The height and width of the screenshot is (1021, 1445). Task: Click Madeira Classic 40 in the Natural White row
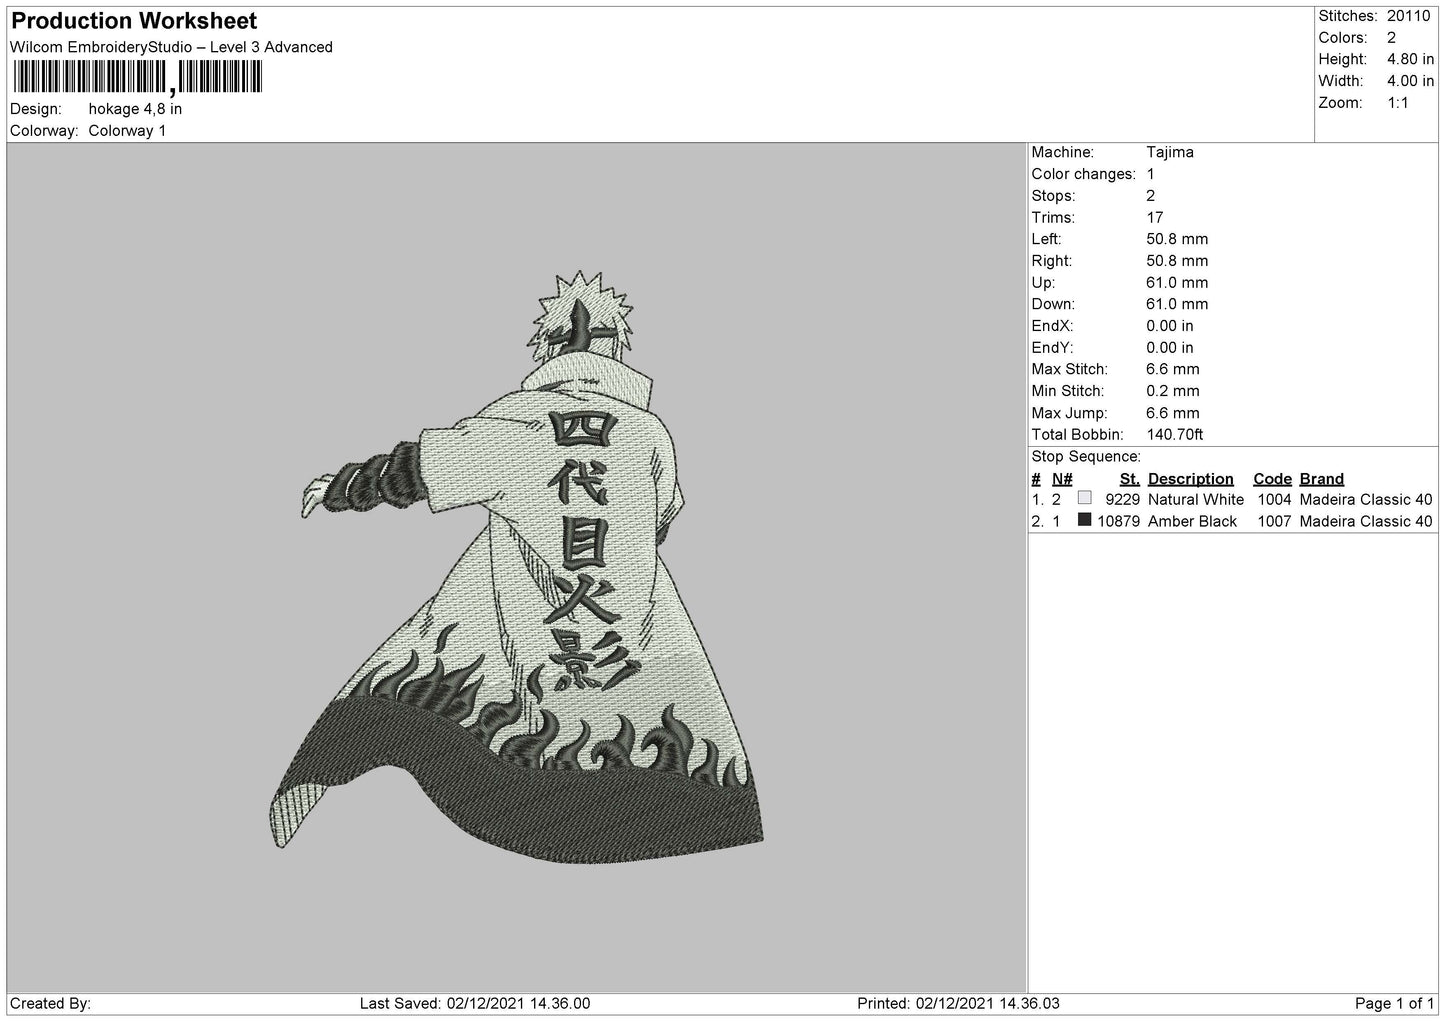tap(1366, 499)
